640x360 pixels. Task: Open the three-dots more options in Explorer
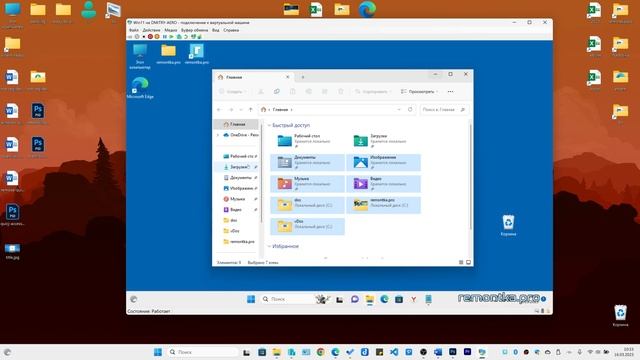tap(451, 92)
